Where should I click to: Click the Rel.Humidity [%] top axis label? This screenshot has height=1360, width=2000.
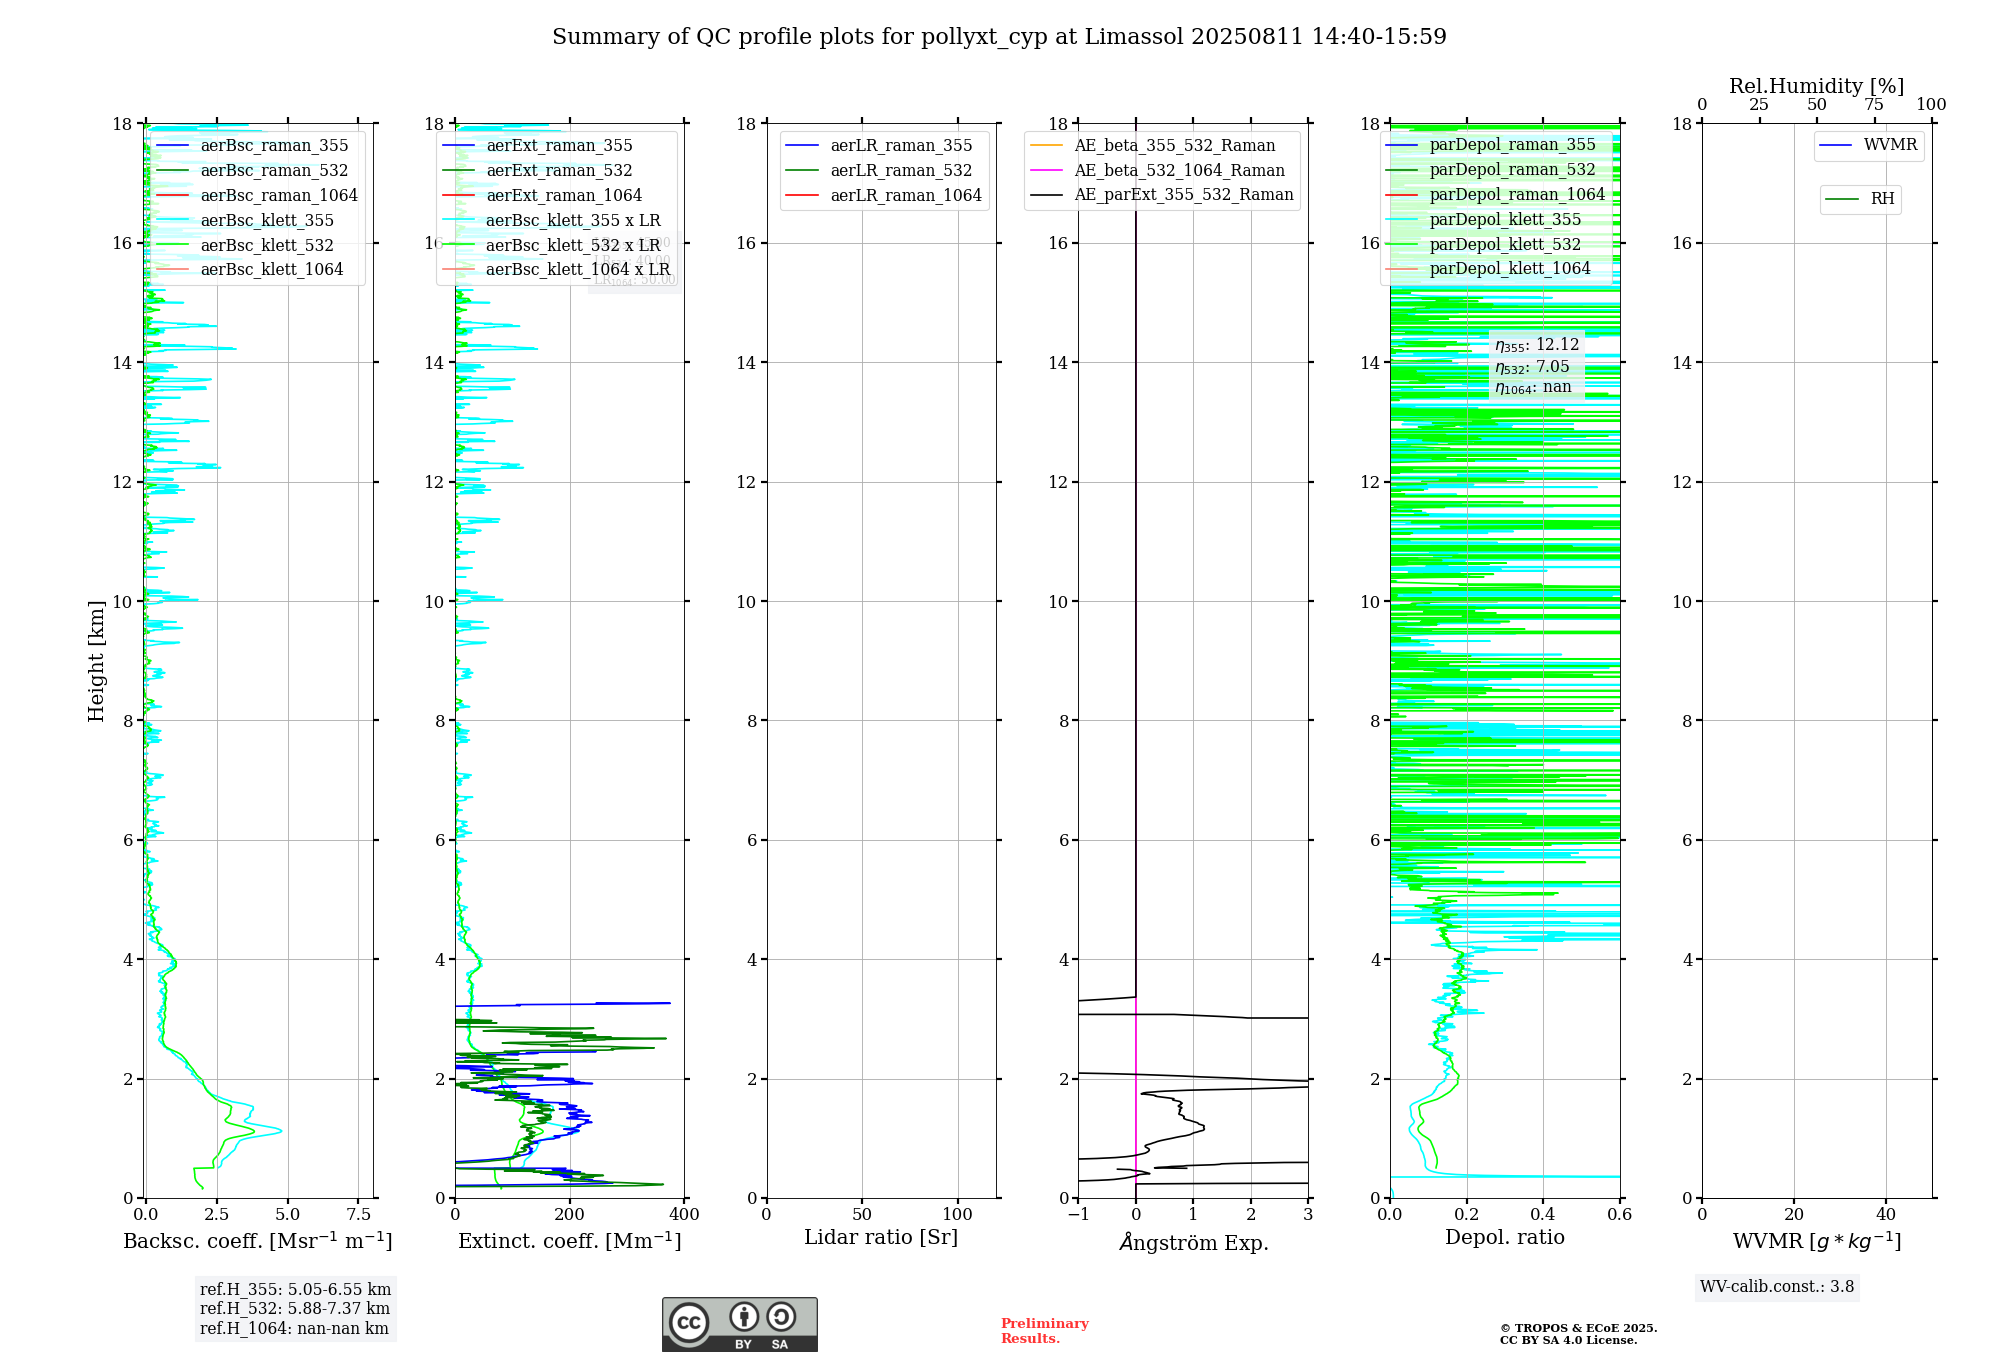click(1817, 86)
